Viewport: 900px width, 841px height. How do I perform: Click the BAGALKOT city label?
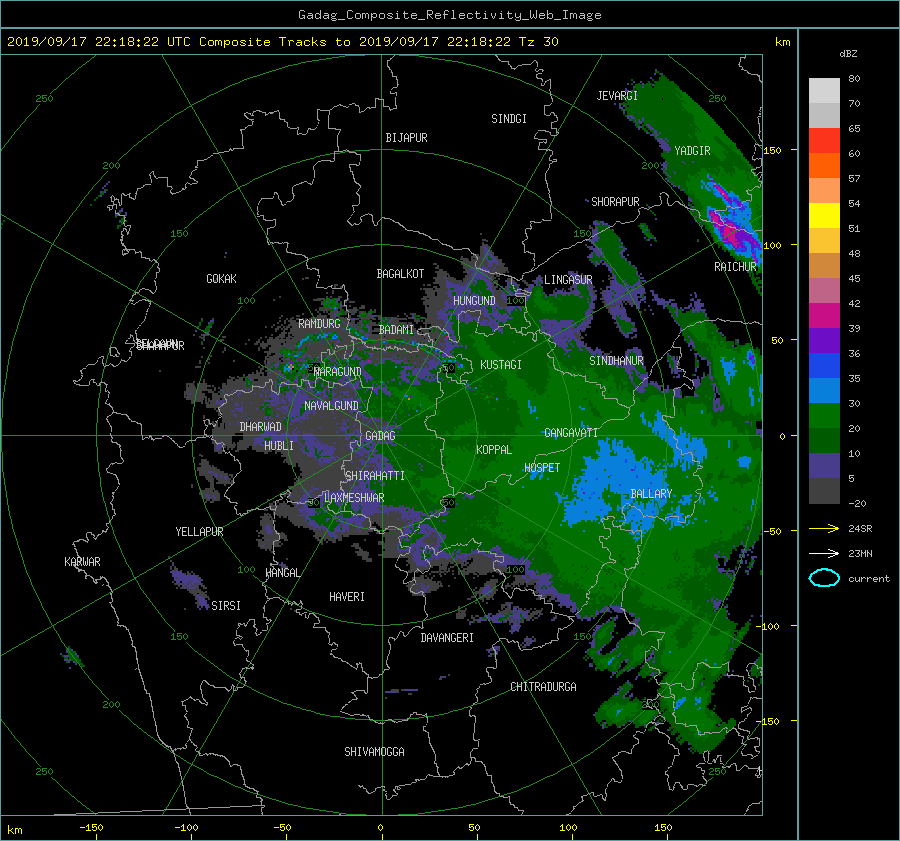coord(400,274)
